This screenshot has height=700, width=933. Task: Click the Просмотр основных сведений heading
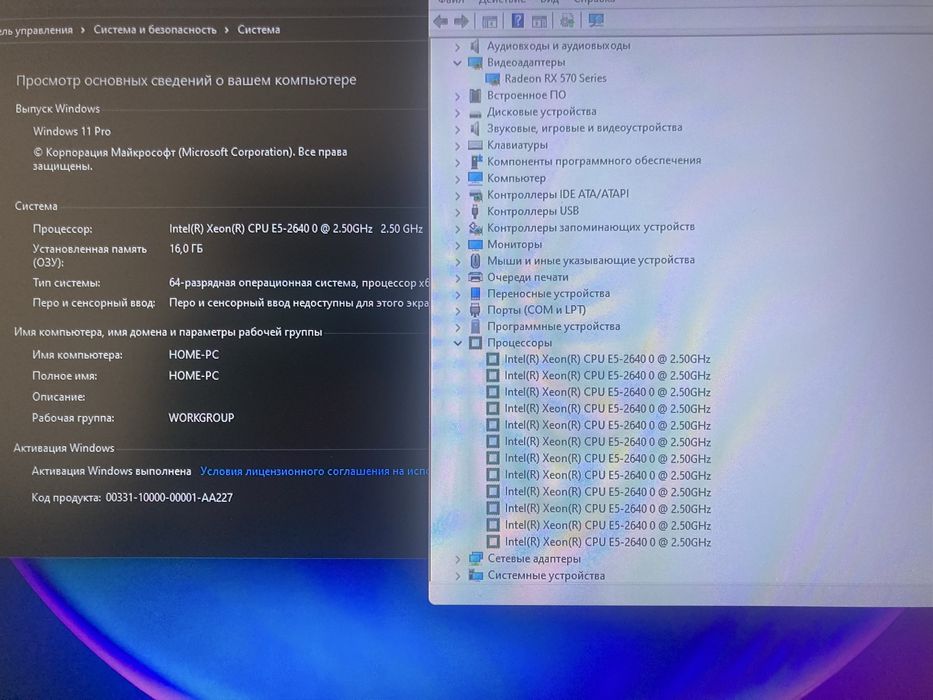pyautogui.click(x=186, y=80)
